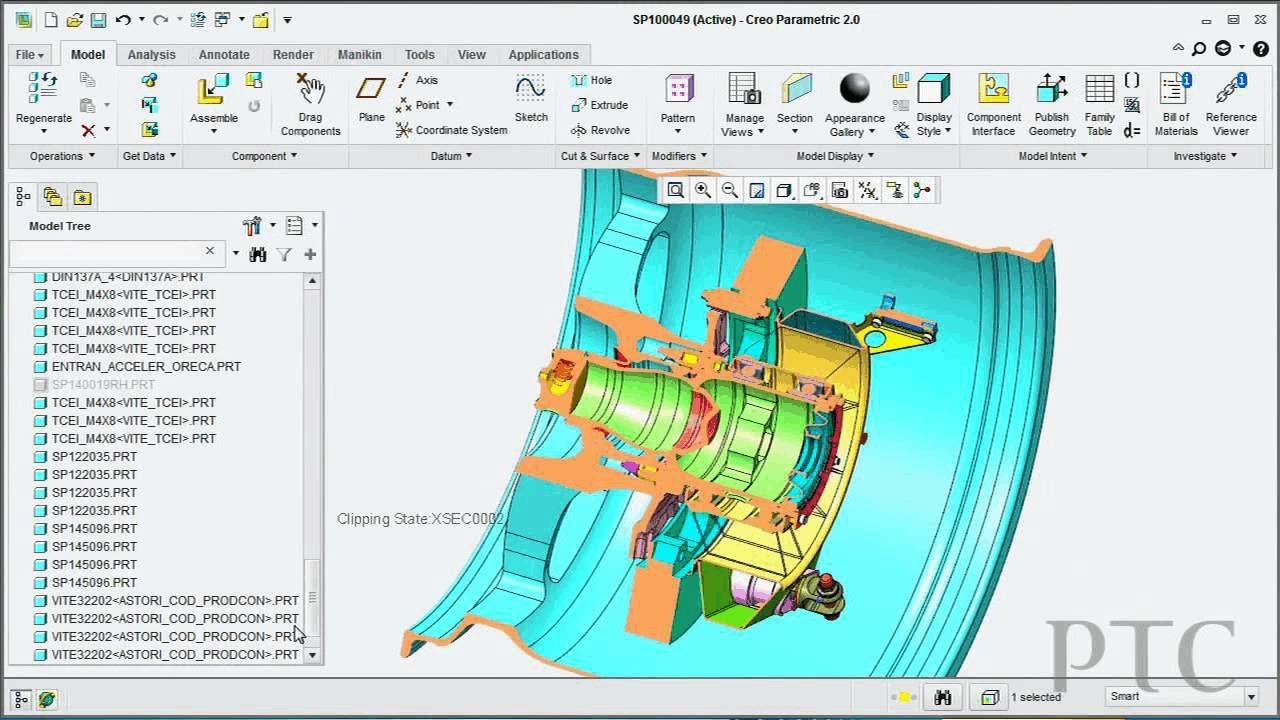Viewport: 1280px width, 720px height.
Task: Click the Display Style cube icon
Action: [x=934, y=88]
